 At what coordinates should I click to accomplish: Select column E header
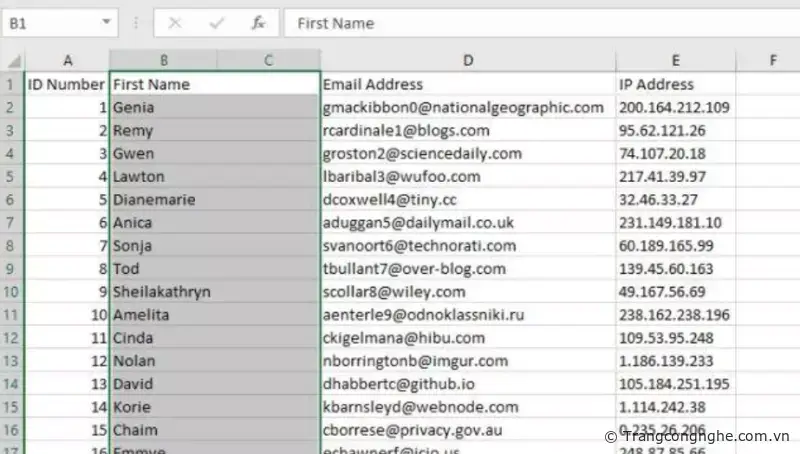pos(675,61)
